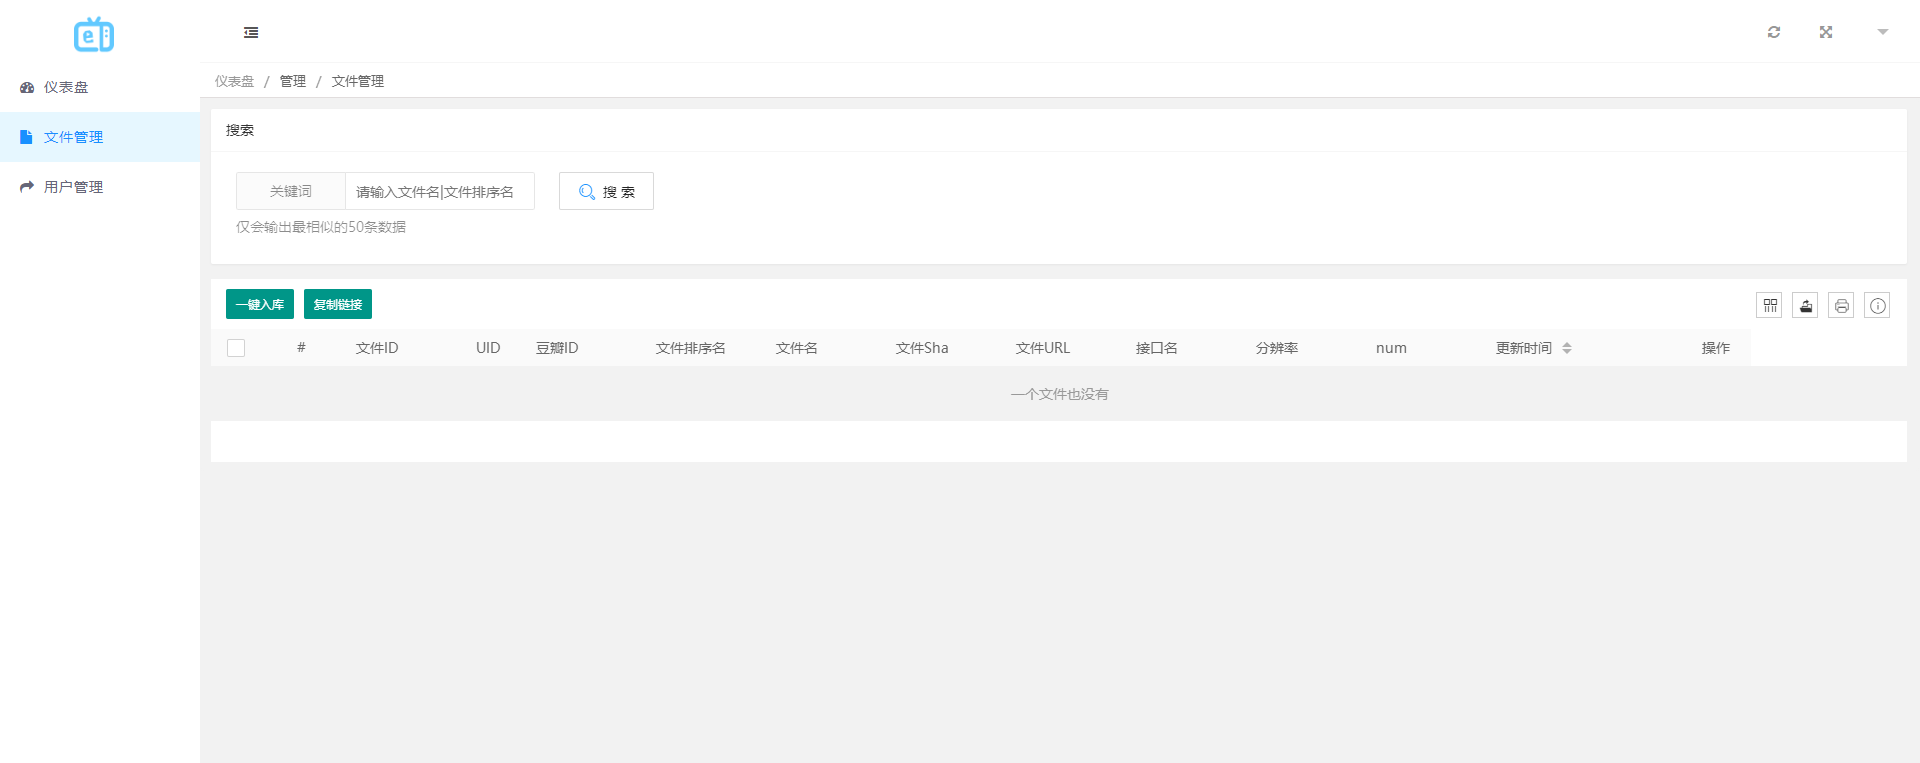Click the 搜索 search button

click(x=606, y=191)
